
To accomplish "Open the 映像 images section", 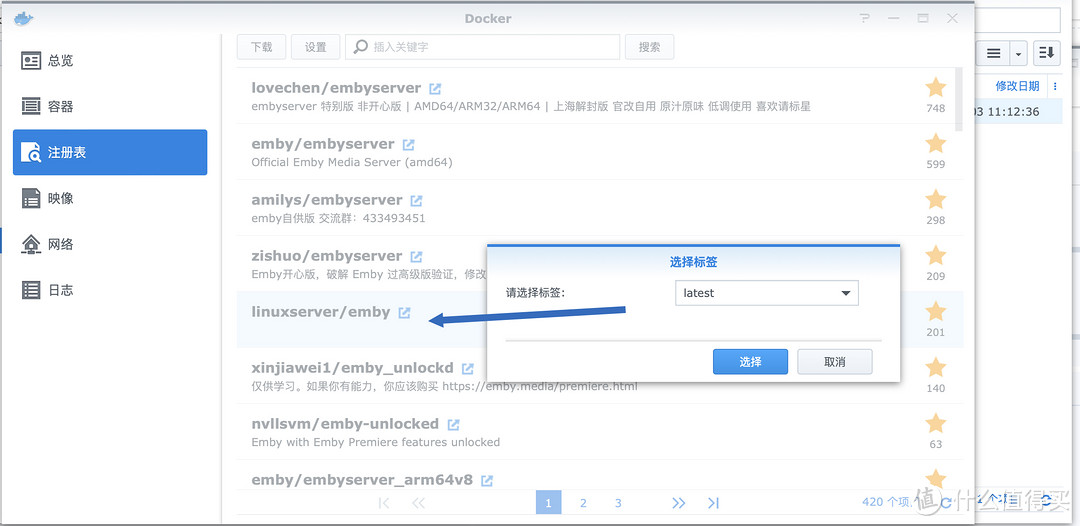I will [x=110, y=198].
